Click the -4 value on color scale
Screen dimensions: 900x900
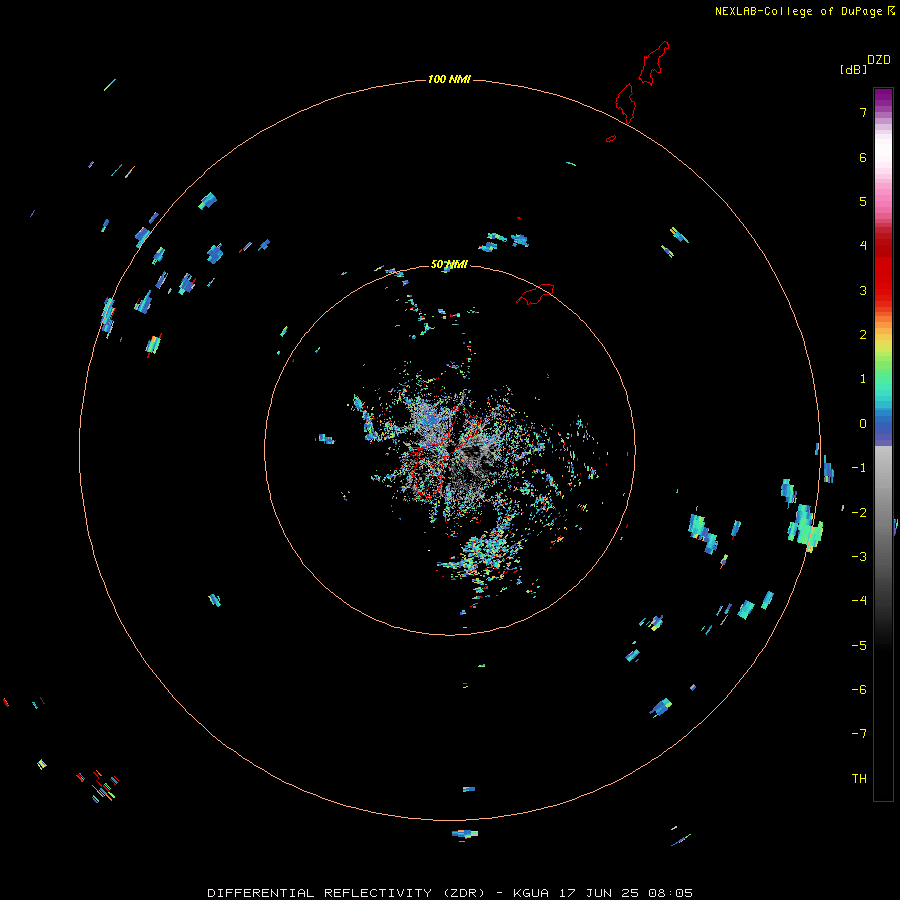pyautogui.click(x=859, y=601)
